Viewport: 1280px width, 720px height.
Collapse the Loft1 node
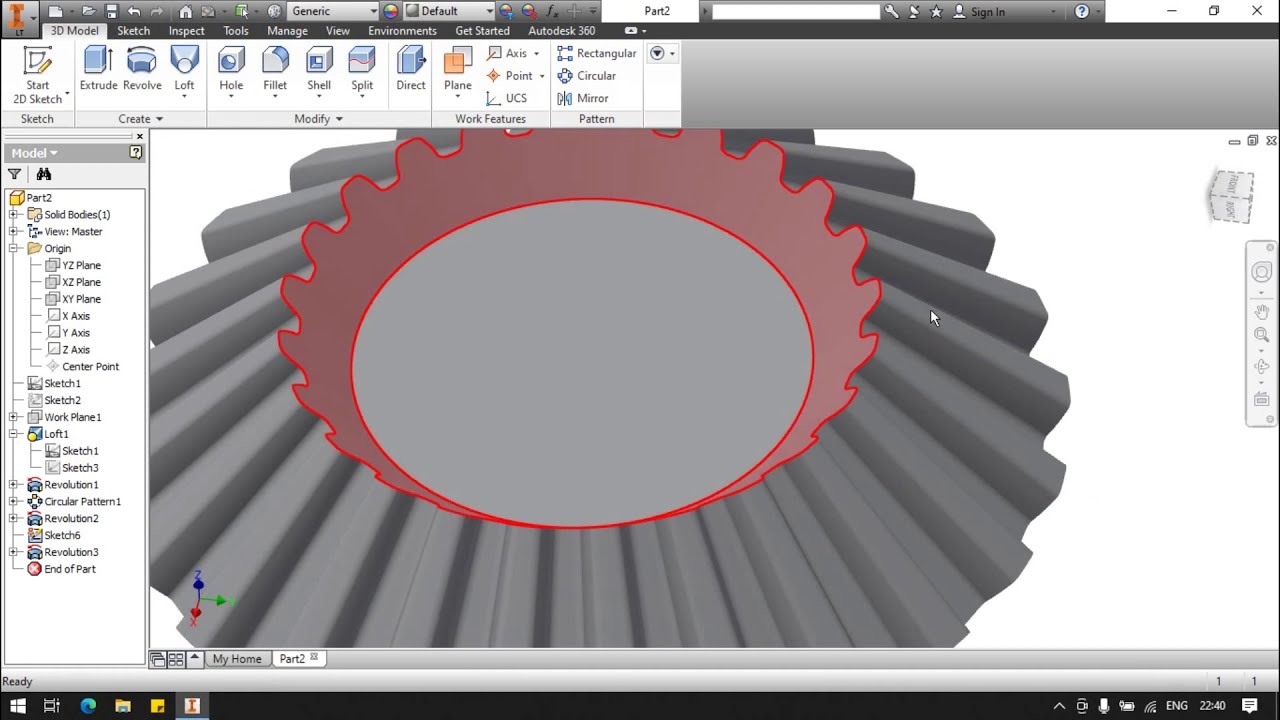pyautogui.click(x=13, y=434)
